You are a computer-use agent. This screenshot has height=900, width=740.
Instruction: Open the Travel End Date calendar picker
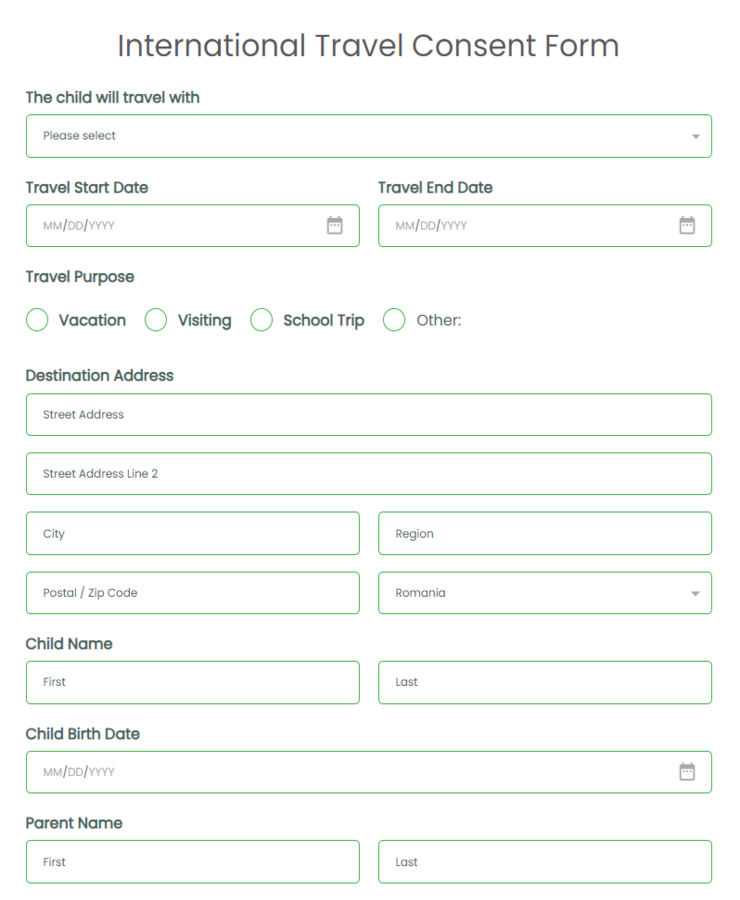pos(686,225)
